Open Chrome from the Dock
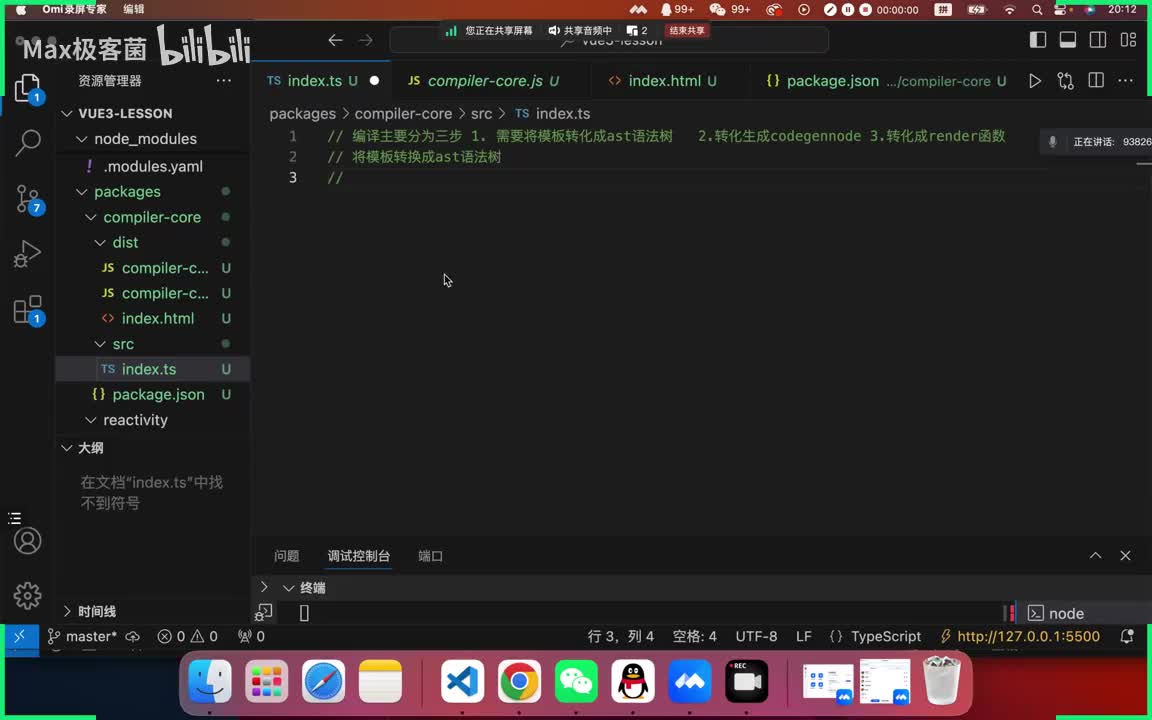1152x720 pixels. point(519,681)
